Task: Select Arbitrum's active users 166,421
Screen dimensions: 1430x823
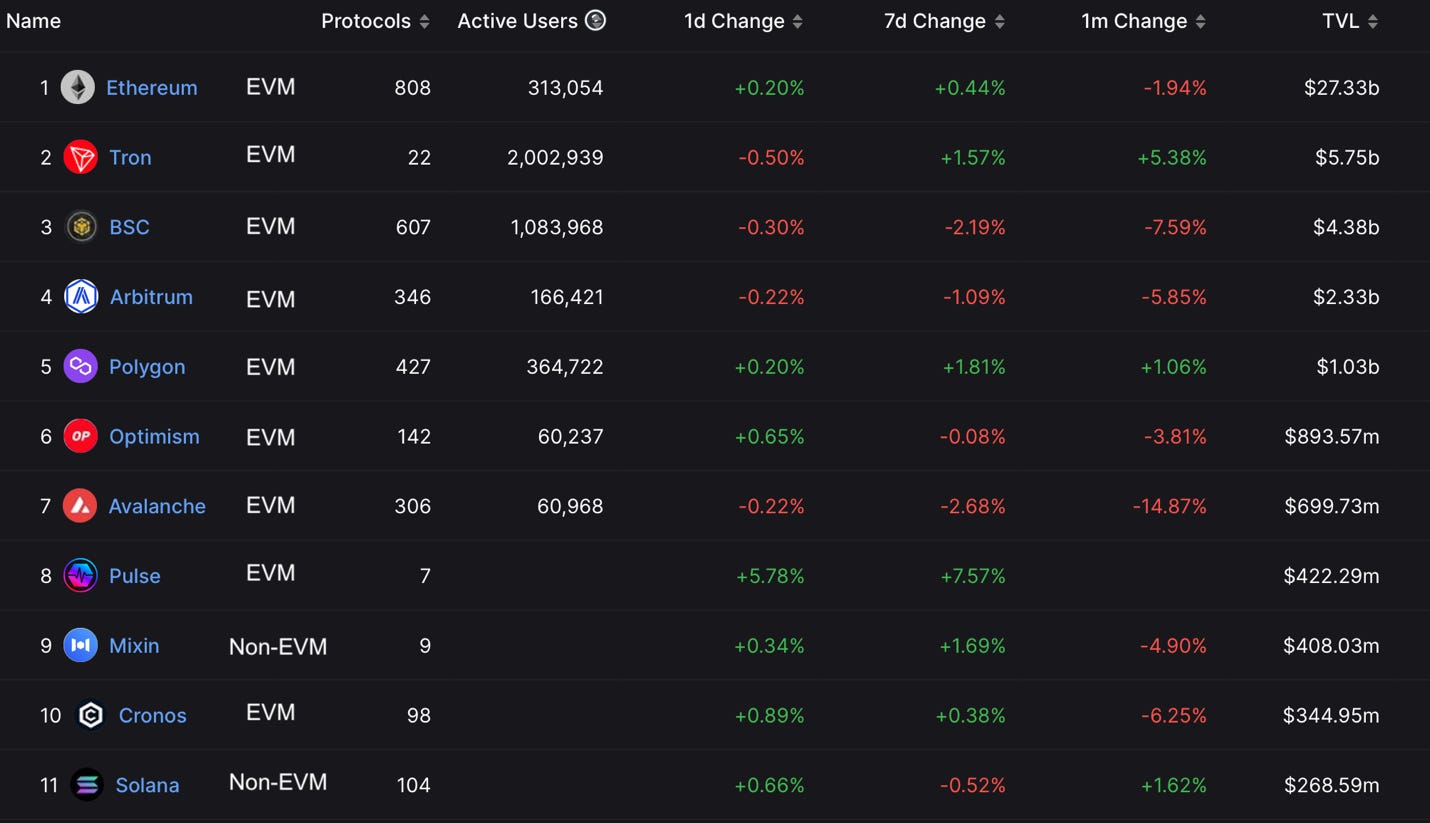Action: [x=567, y=297]
